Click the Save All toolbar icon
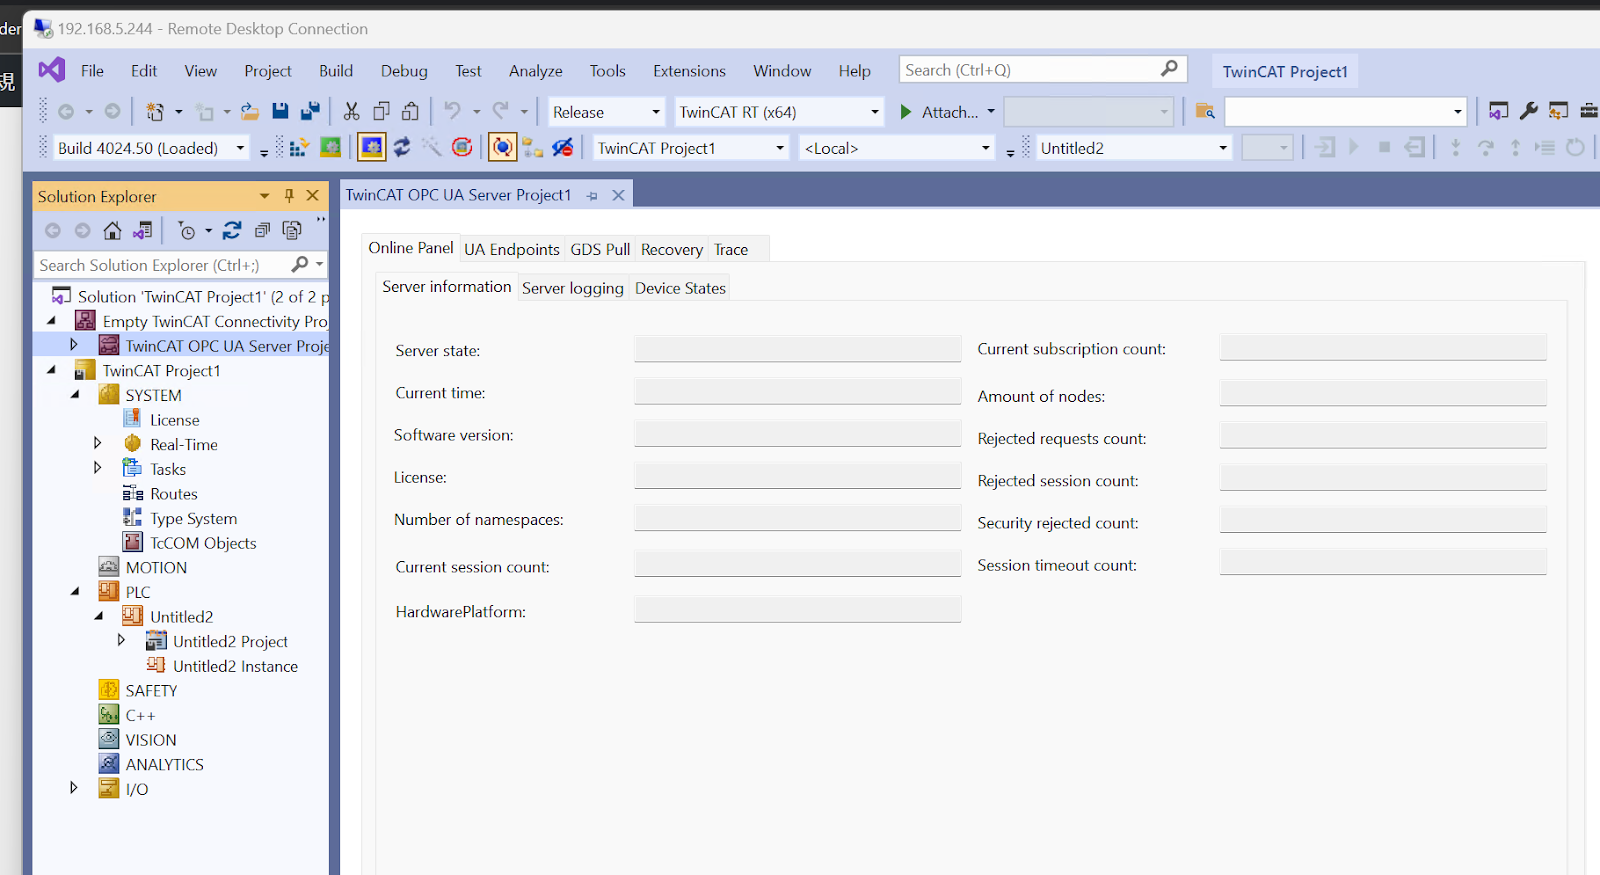 click(311, 112)
